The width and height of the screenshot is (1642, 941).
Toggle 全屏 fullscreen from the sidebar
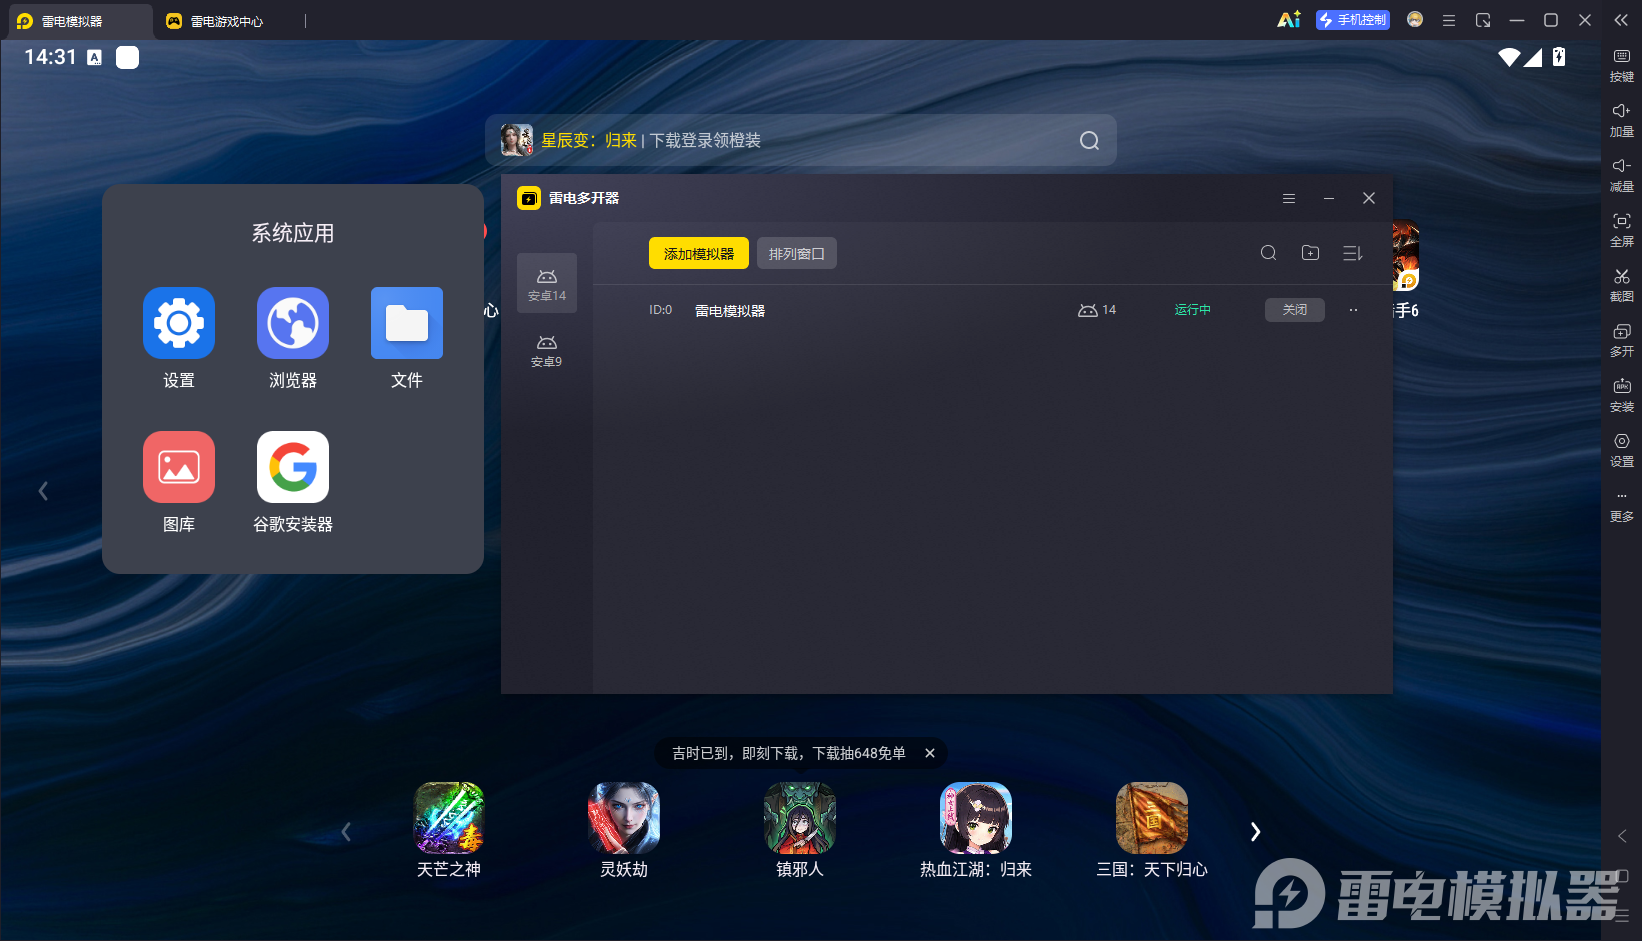click(x=1621, y=230)
